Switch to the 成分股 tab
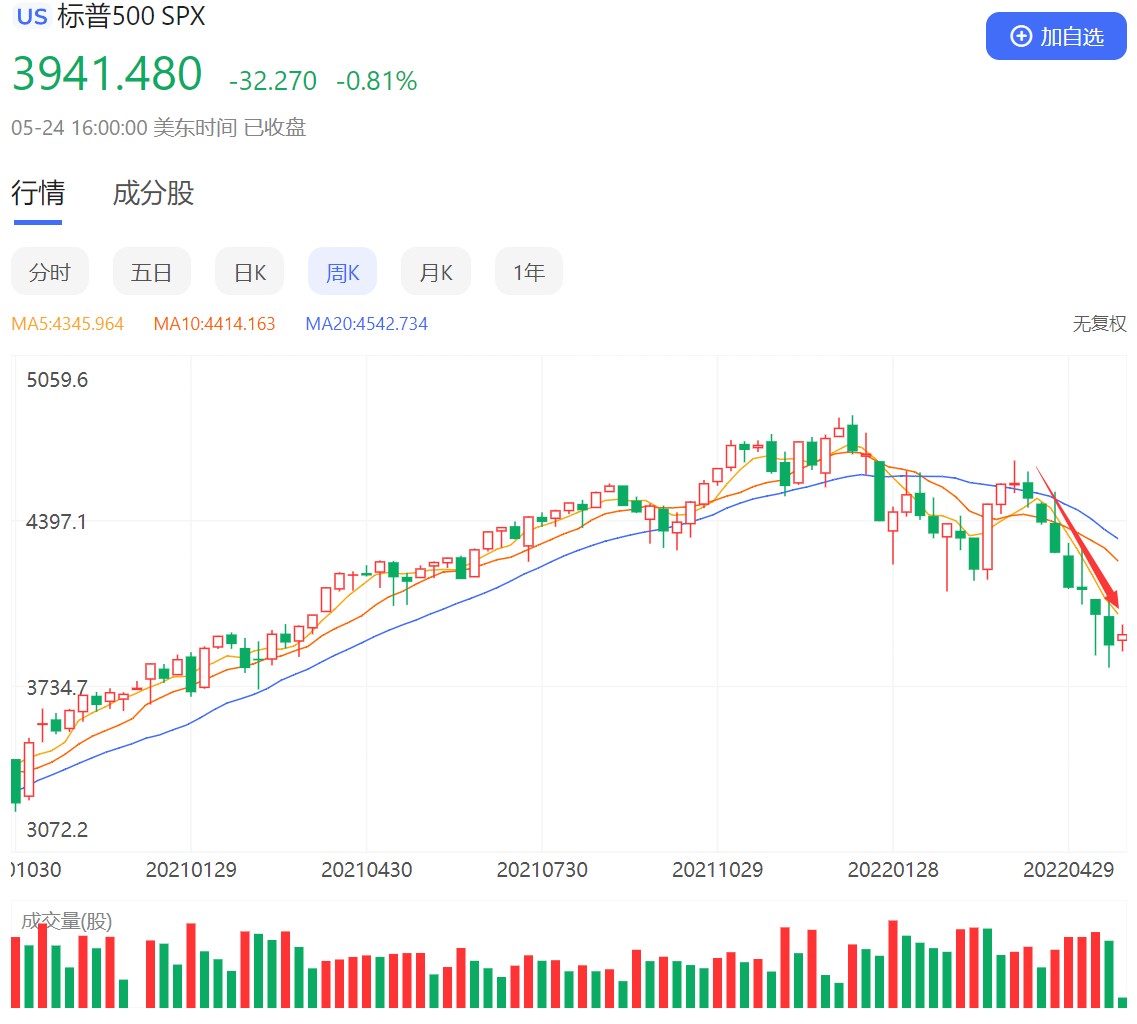This screenshot has width=1137, height=1024. pos(153,193)
